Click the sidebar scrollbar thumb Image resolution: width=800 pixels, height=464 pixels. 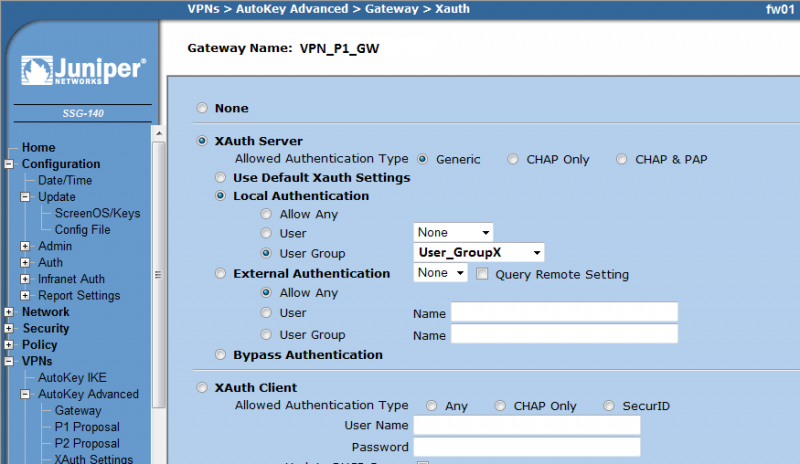[159, 275]
